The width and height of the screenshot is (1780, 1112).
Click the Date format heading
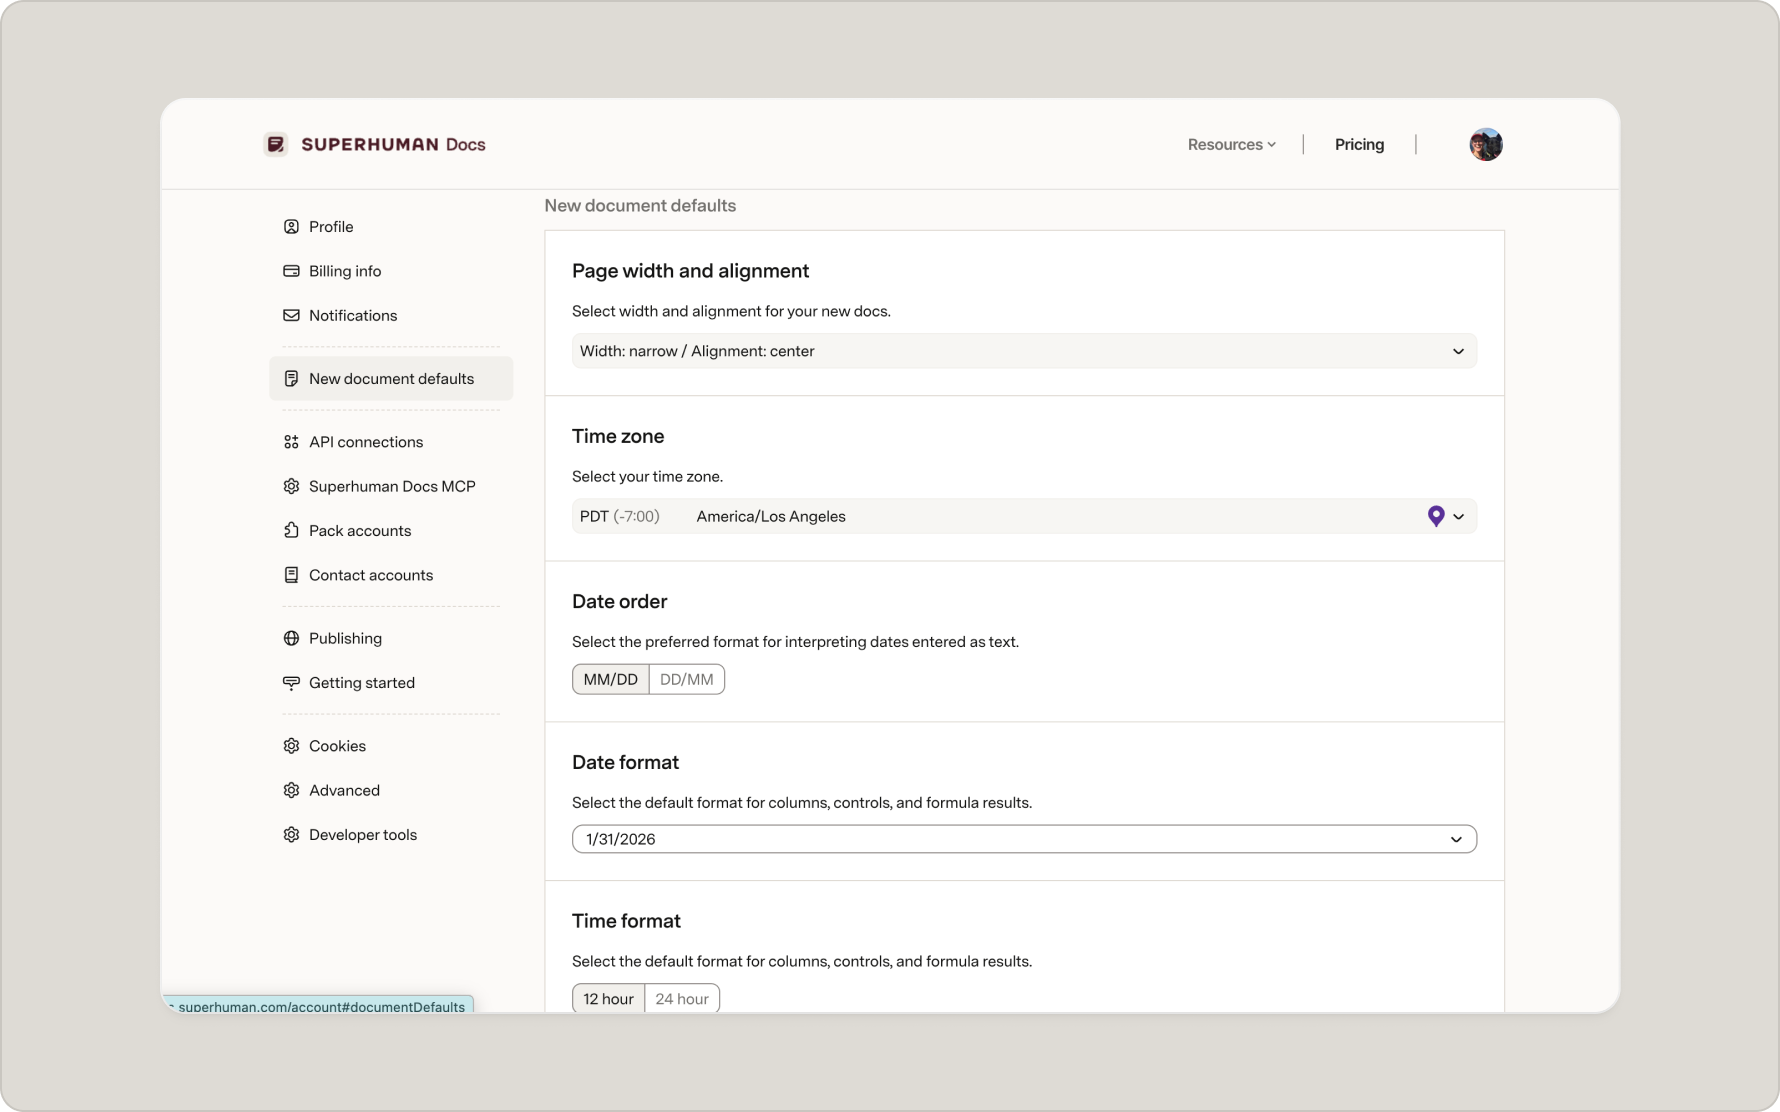click(x=625, y=762)
